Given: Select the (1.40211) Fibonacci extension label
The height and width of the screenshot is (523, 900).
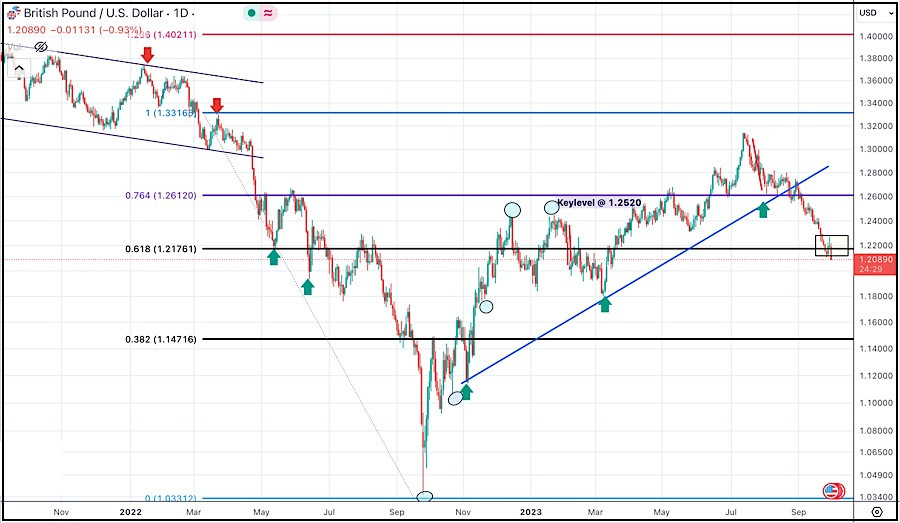Looking at the screenshot, I should point(162,34).
